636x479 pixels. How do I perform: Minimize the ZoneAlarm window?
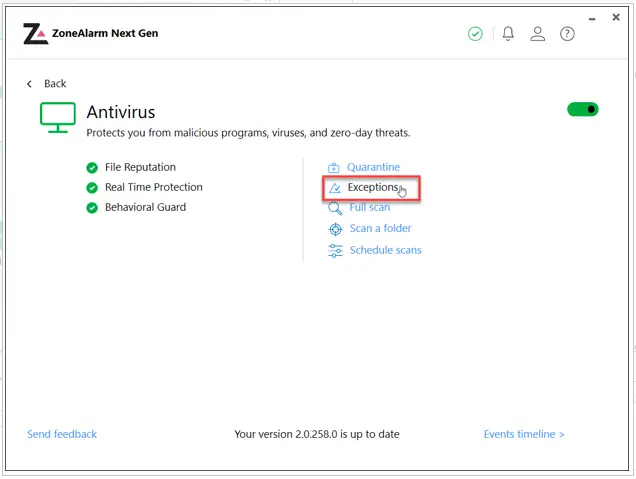(x=592, y=19)
